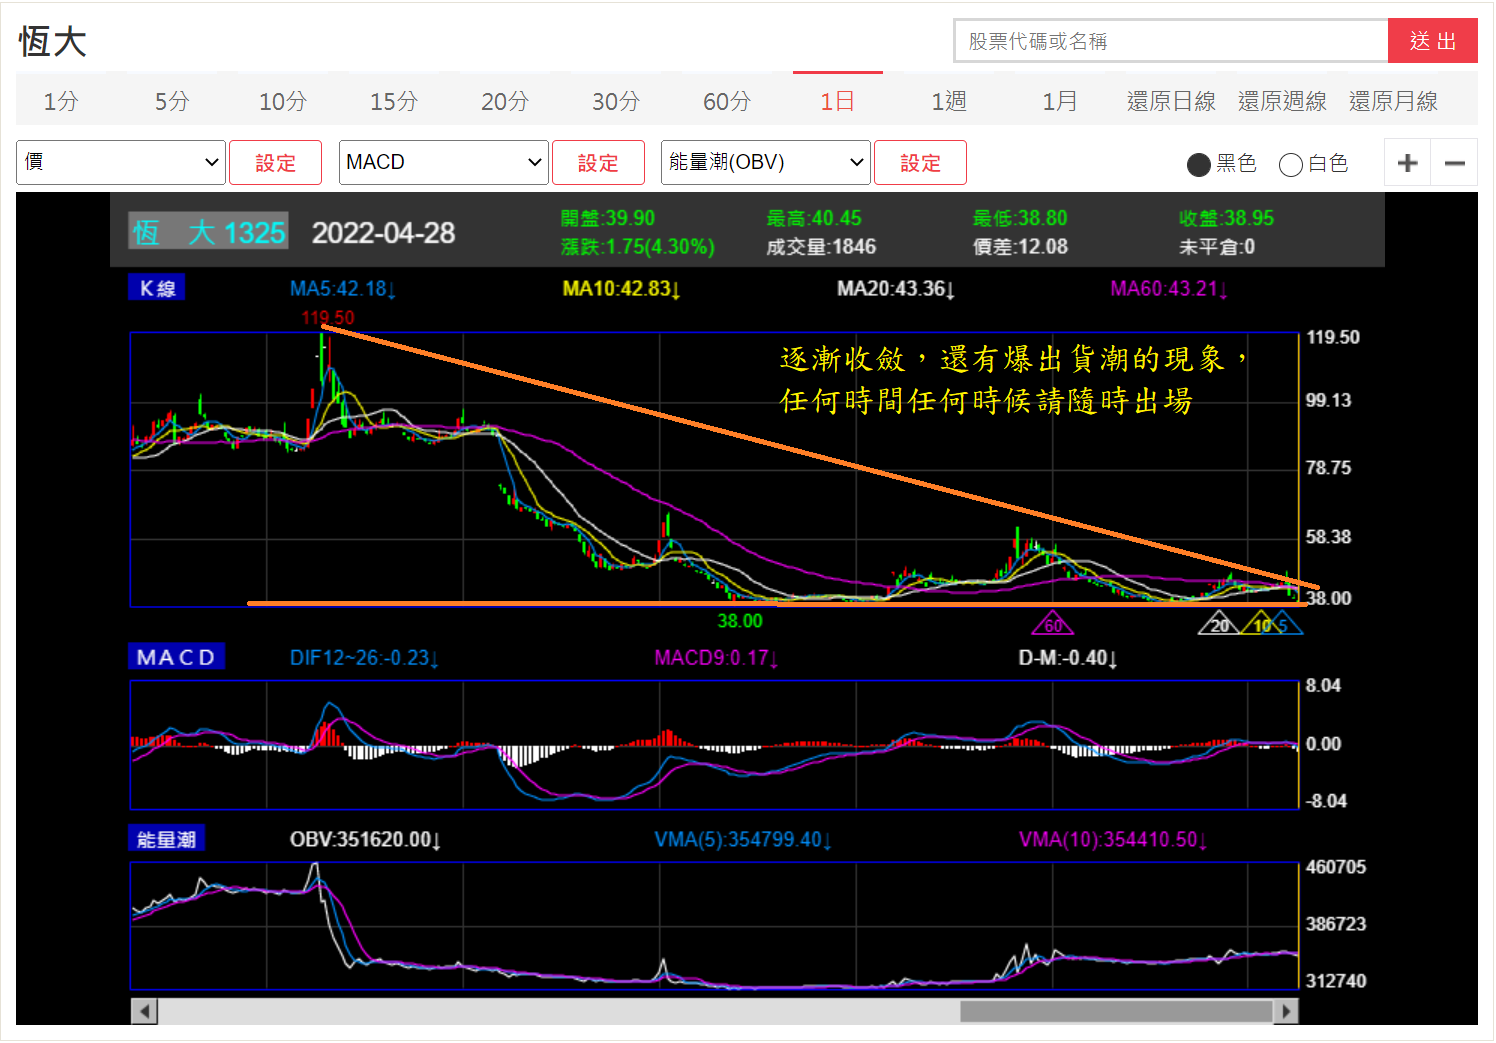Click the MA60:43.21 value
This screenshot has height=1043, width=1496.
1169,289
